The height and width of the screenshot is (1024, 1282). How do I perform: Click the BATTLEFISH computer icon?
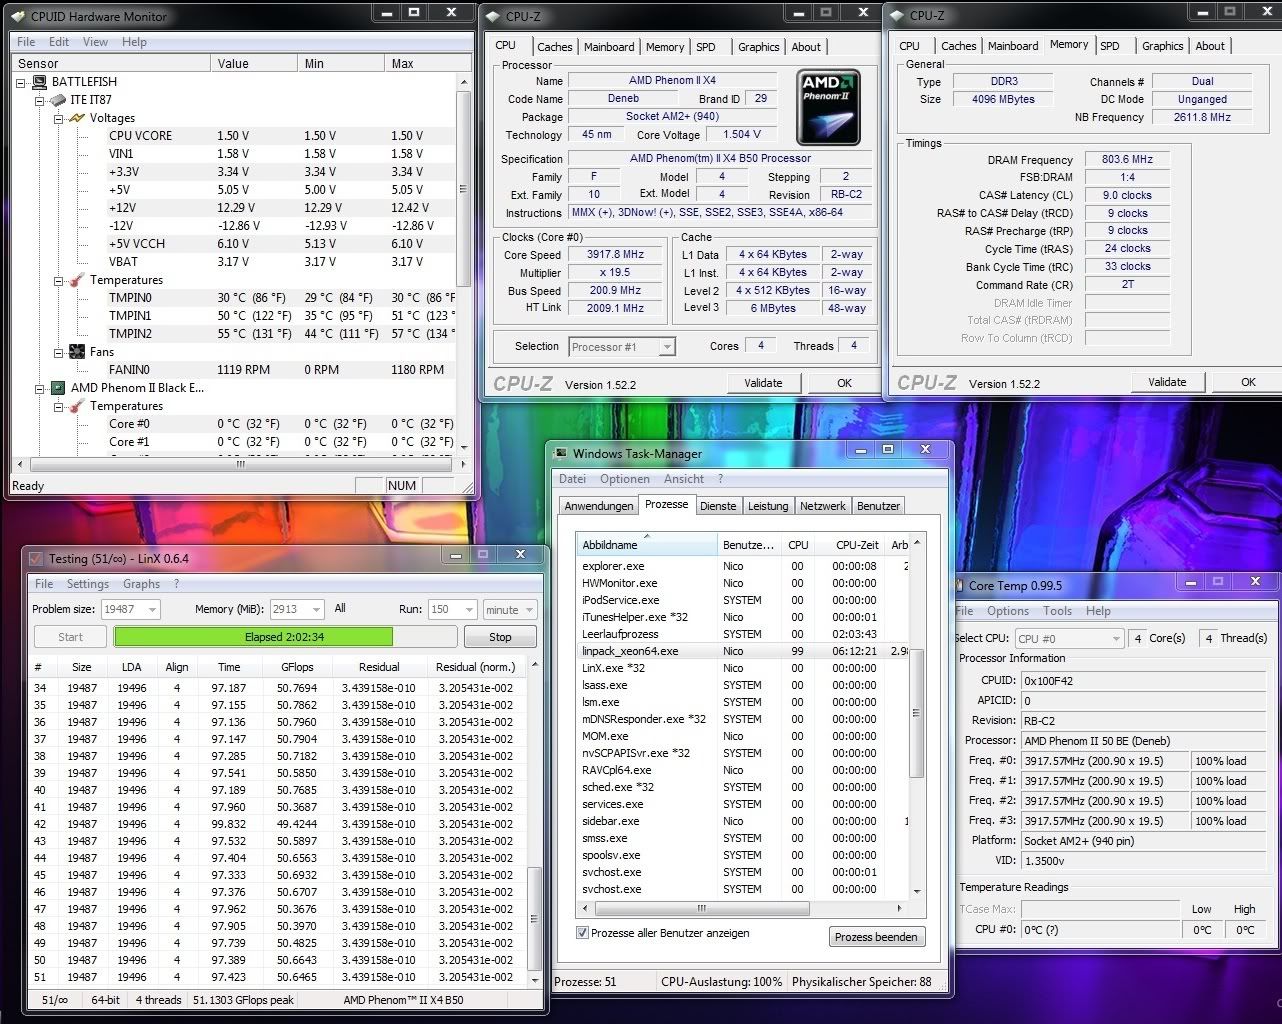point(40,82)
